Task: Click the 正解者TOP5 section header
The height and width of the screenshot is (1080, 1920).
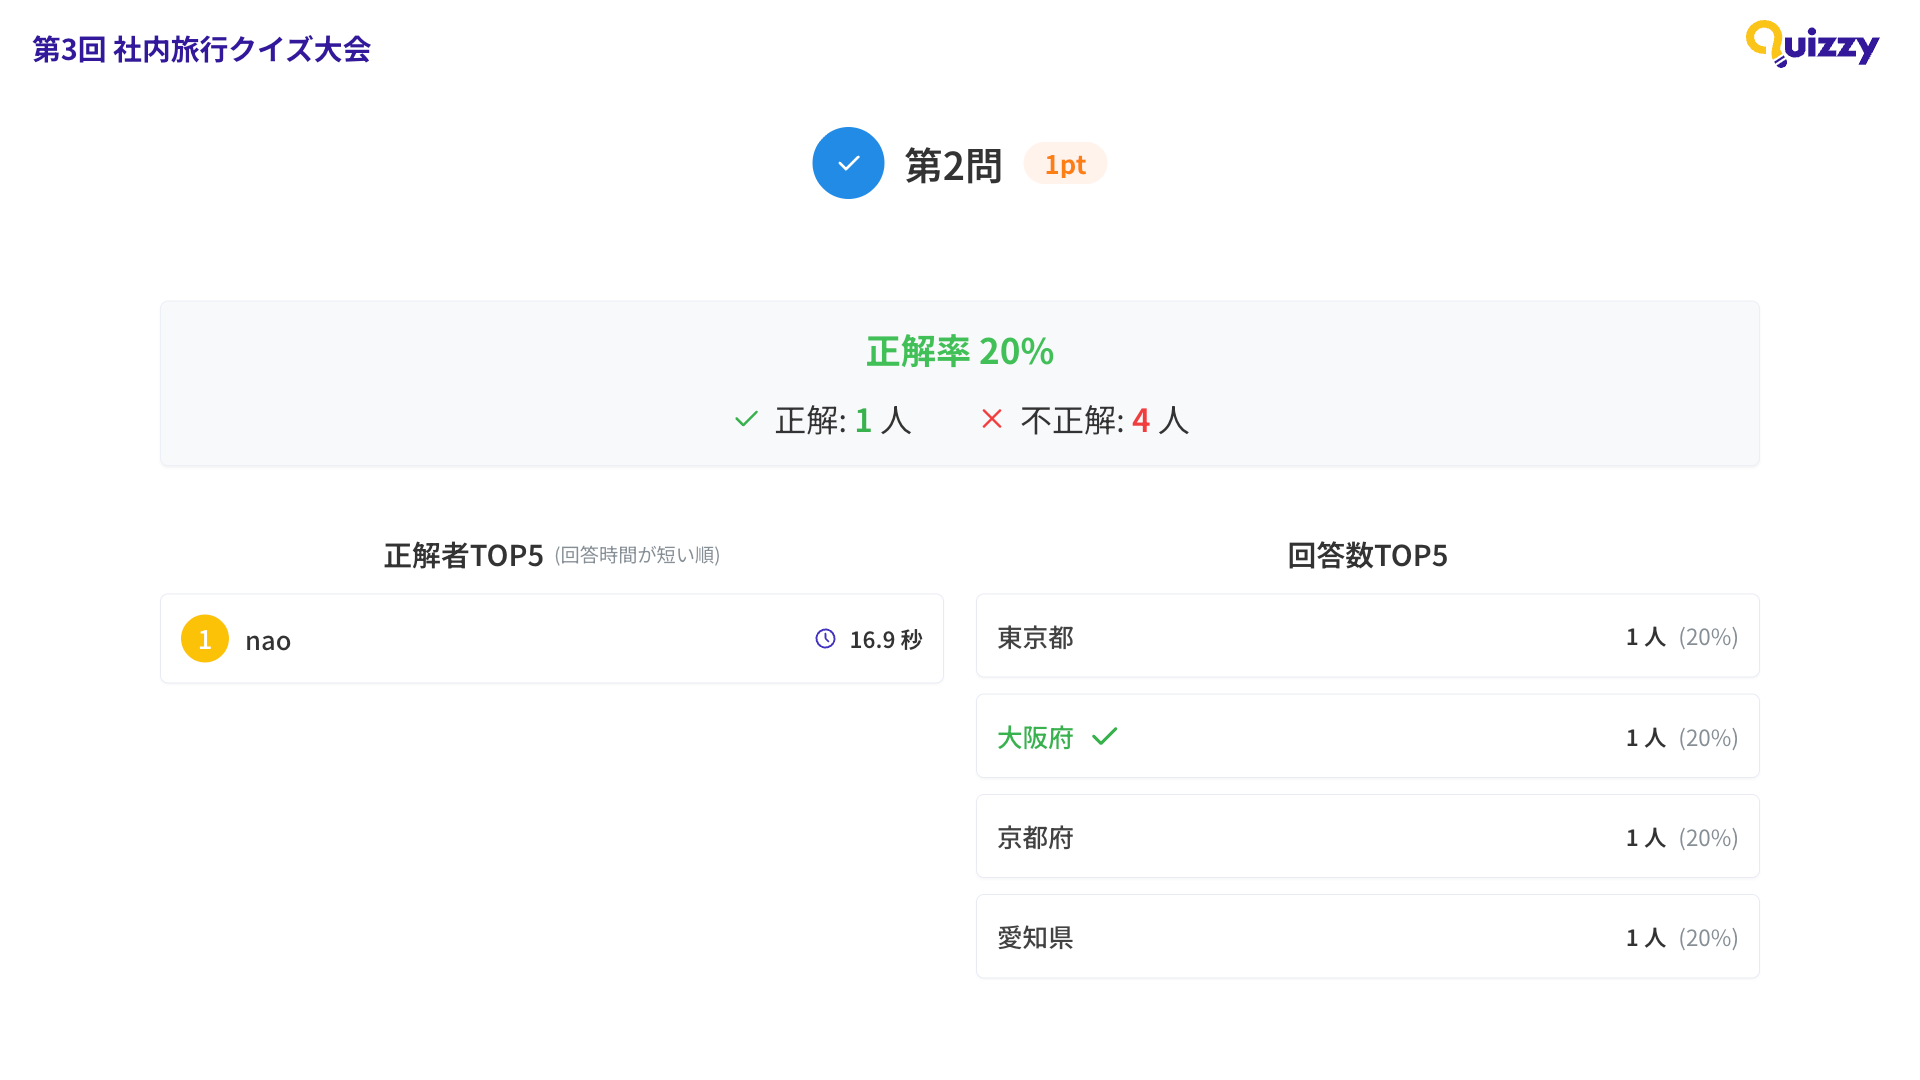Action: (463, 556)
